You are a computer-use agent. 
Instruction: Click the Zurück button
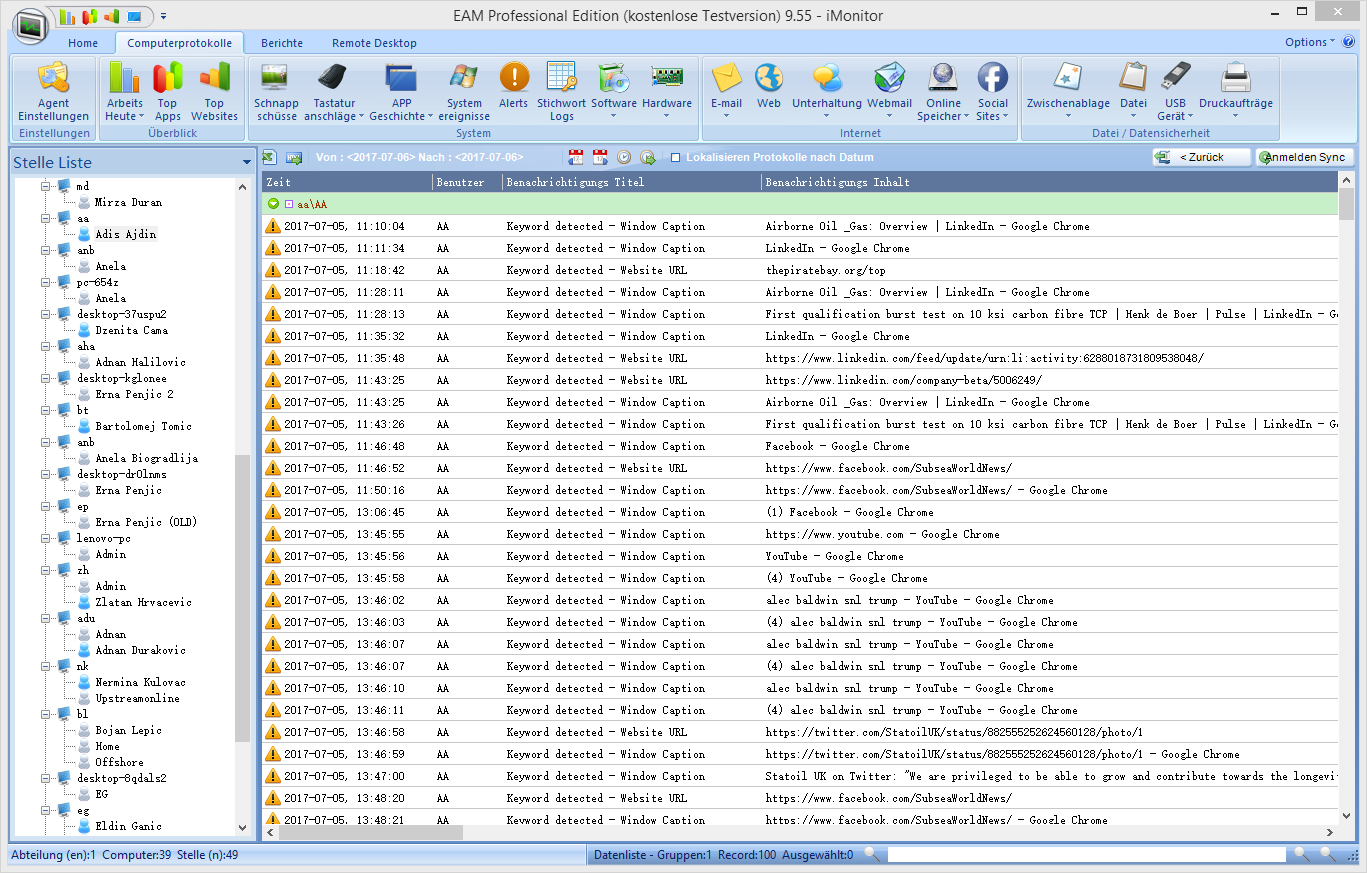pyautogui.click(x=1201, y=157)
